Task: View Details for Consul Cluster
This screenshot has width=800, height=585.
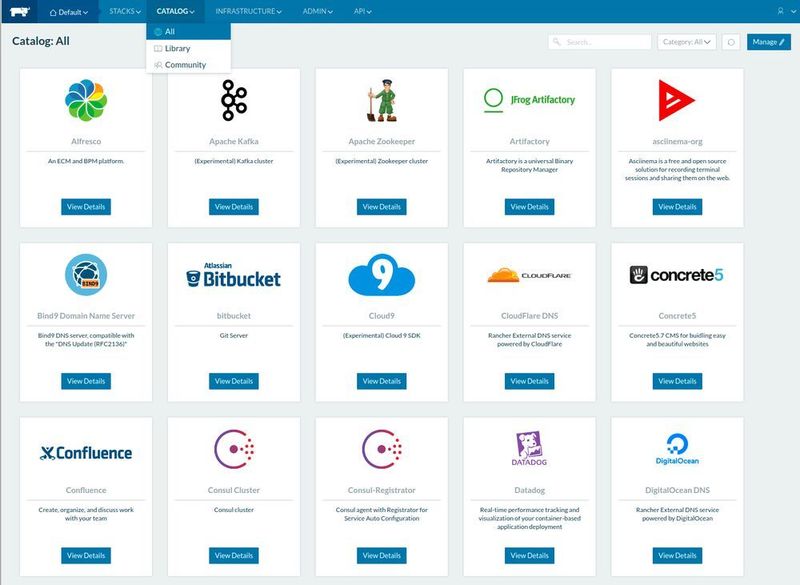Action: tap(234, 555)
